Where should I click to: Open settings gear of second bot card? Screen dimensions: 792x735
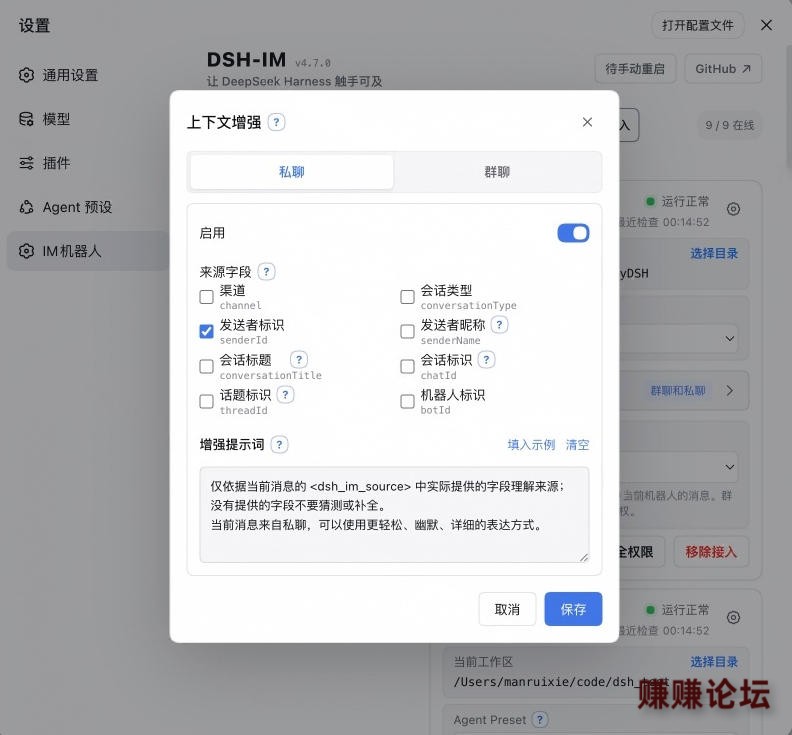coord(733,617)
